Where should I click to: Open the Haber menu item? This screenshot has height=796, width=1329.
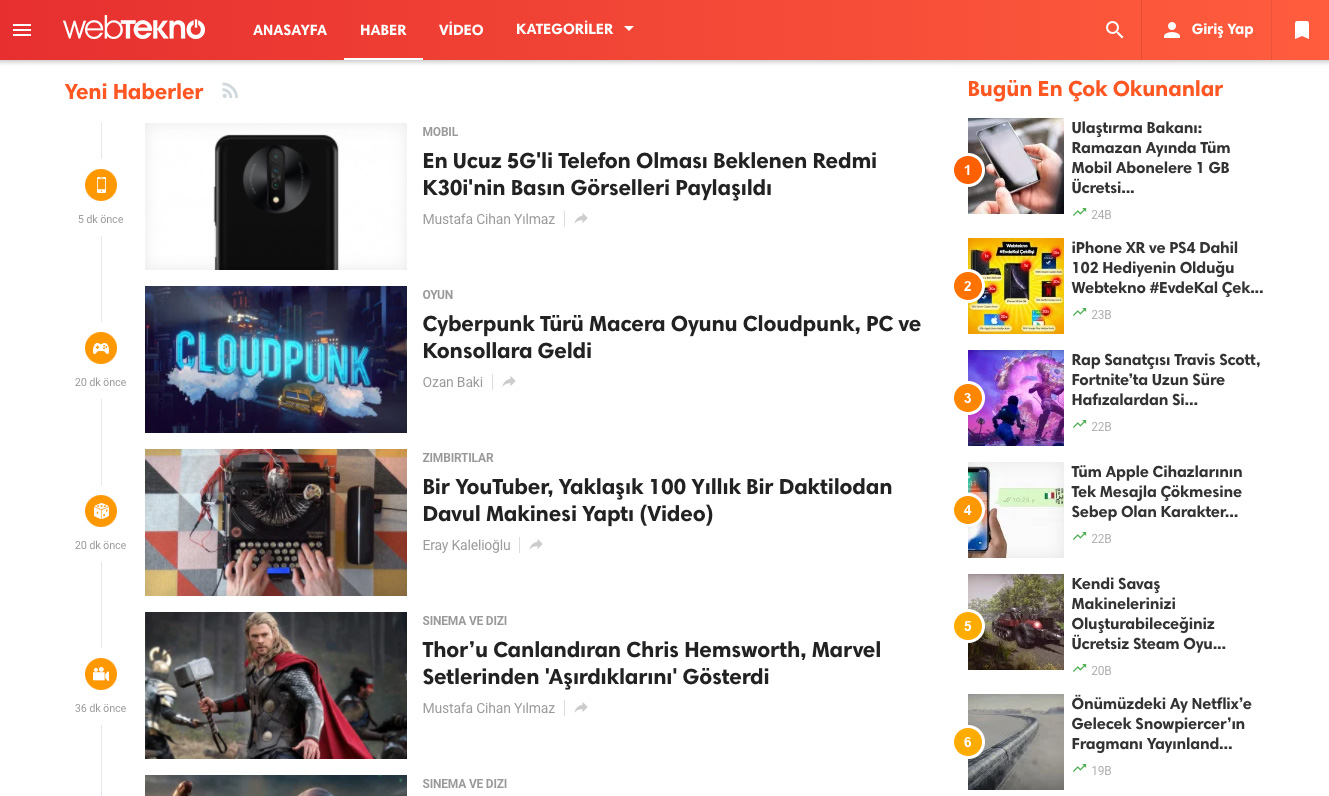(x=383, y=30)
